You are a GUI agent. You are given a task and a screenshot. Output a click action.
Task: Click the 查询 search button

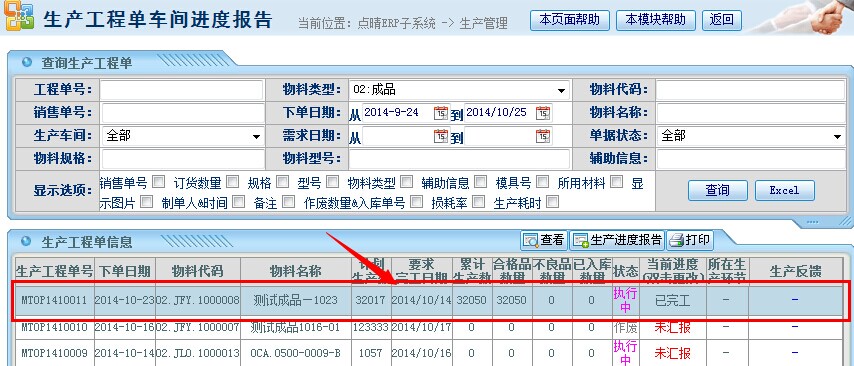(x=717, y=190)
